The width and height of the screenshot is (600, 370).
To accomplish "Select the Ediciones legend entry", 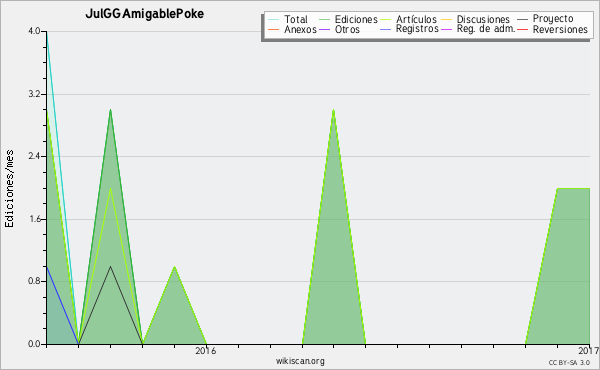I will pos(356,19).
